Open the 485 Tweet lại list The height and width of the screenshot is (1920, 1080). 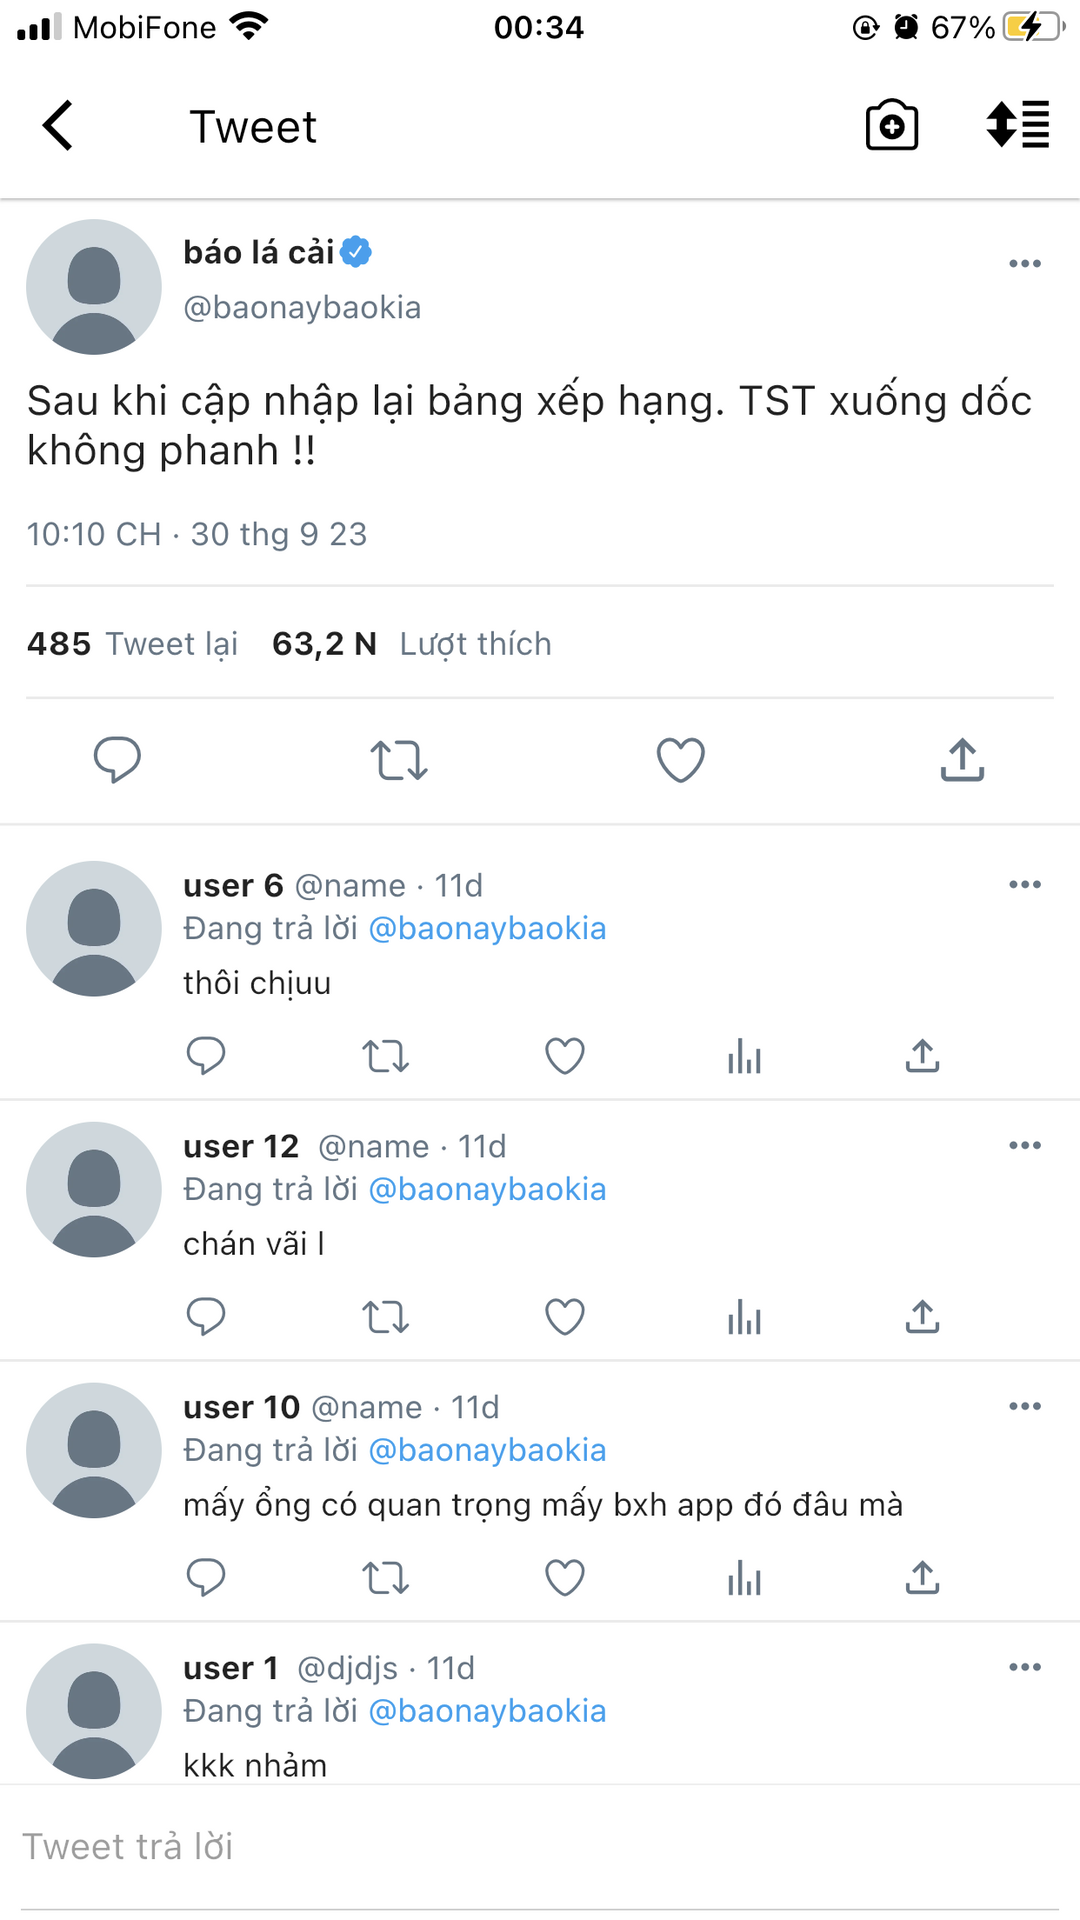[x=133, y=644]
